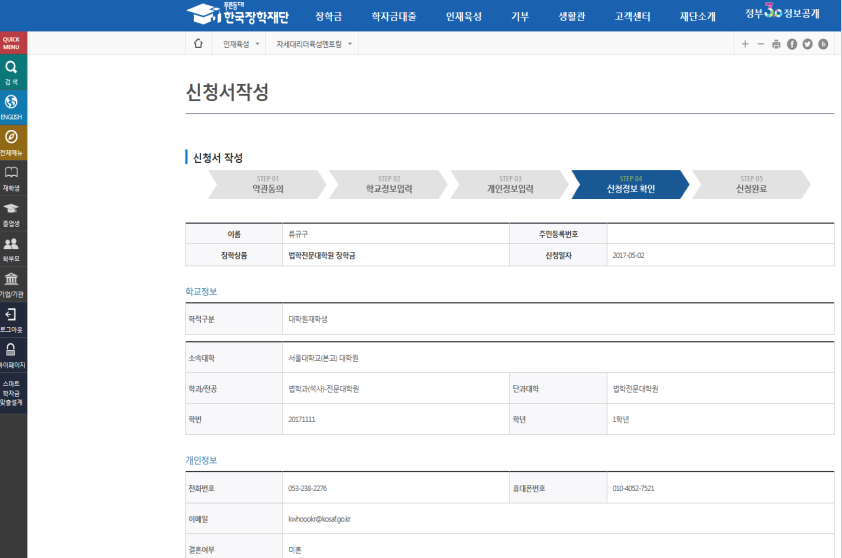The width and height of the screenshot is (842, 558).
Task: Click the QUICK MENU red header
Action: click(12, 43)
